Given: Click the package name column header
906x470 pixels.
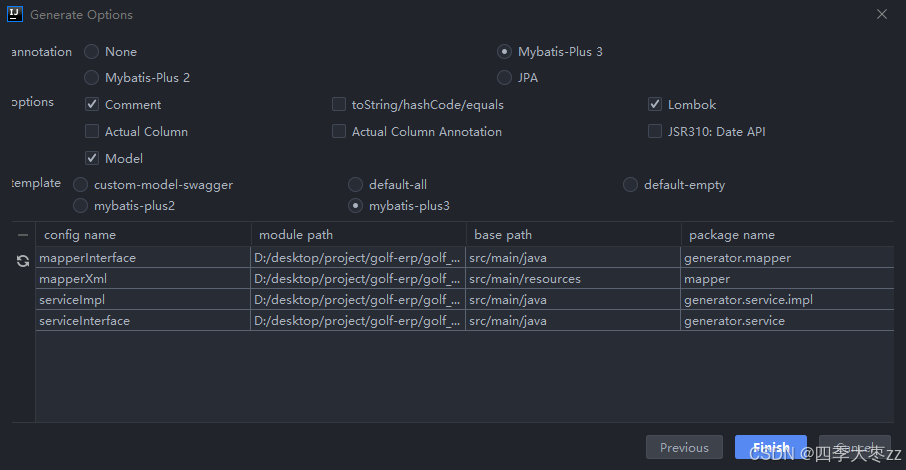Looking at the screenshot, I should [787, 235].
